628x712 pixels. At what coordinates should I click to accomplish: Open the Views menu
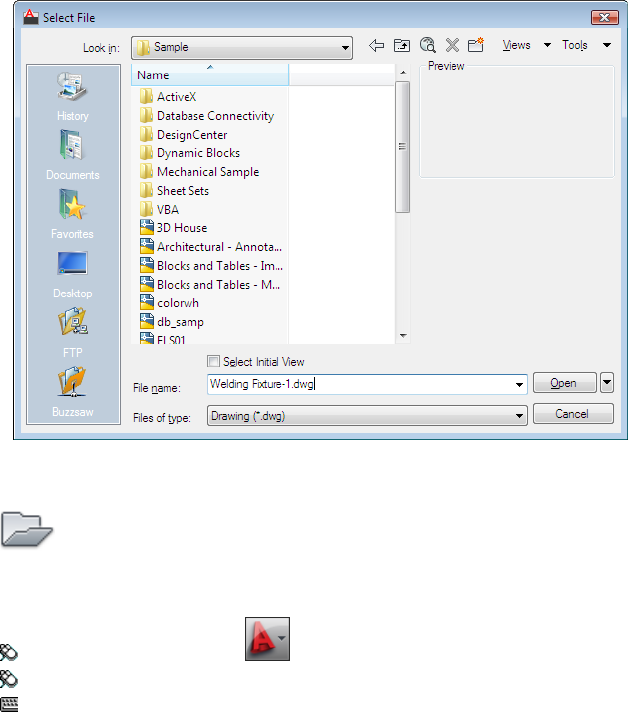[526, 45]
